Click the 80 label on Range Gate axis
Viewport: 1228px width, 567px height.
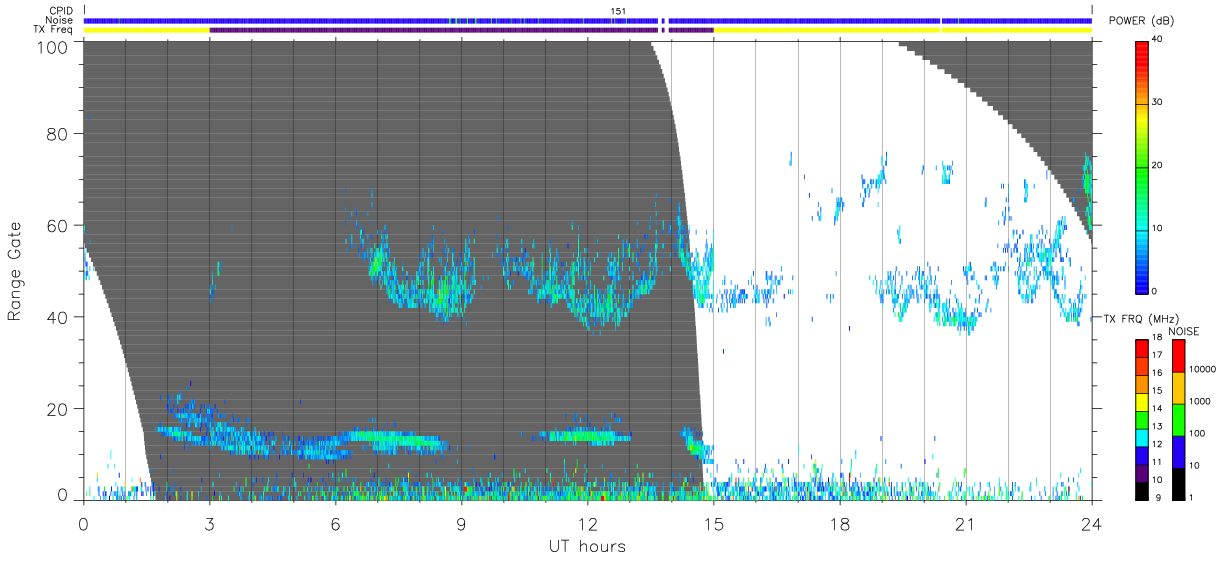[57, 133]
